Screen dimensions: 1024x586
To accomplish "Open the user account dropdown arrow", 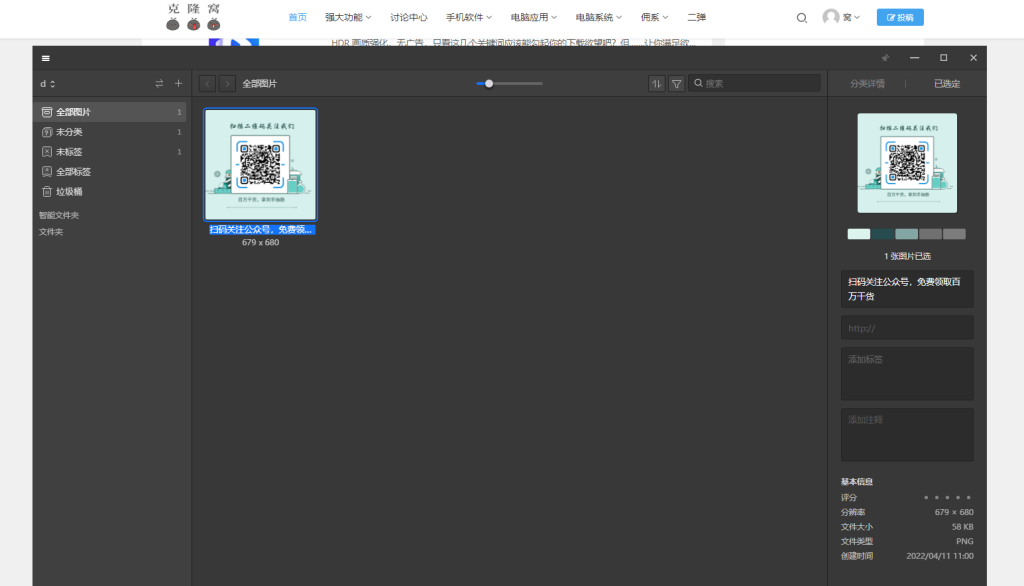I will 857,18.
